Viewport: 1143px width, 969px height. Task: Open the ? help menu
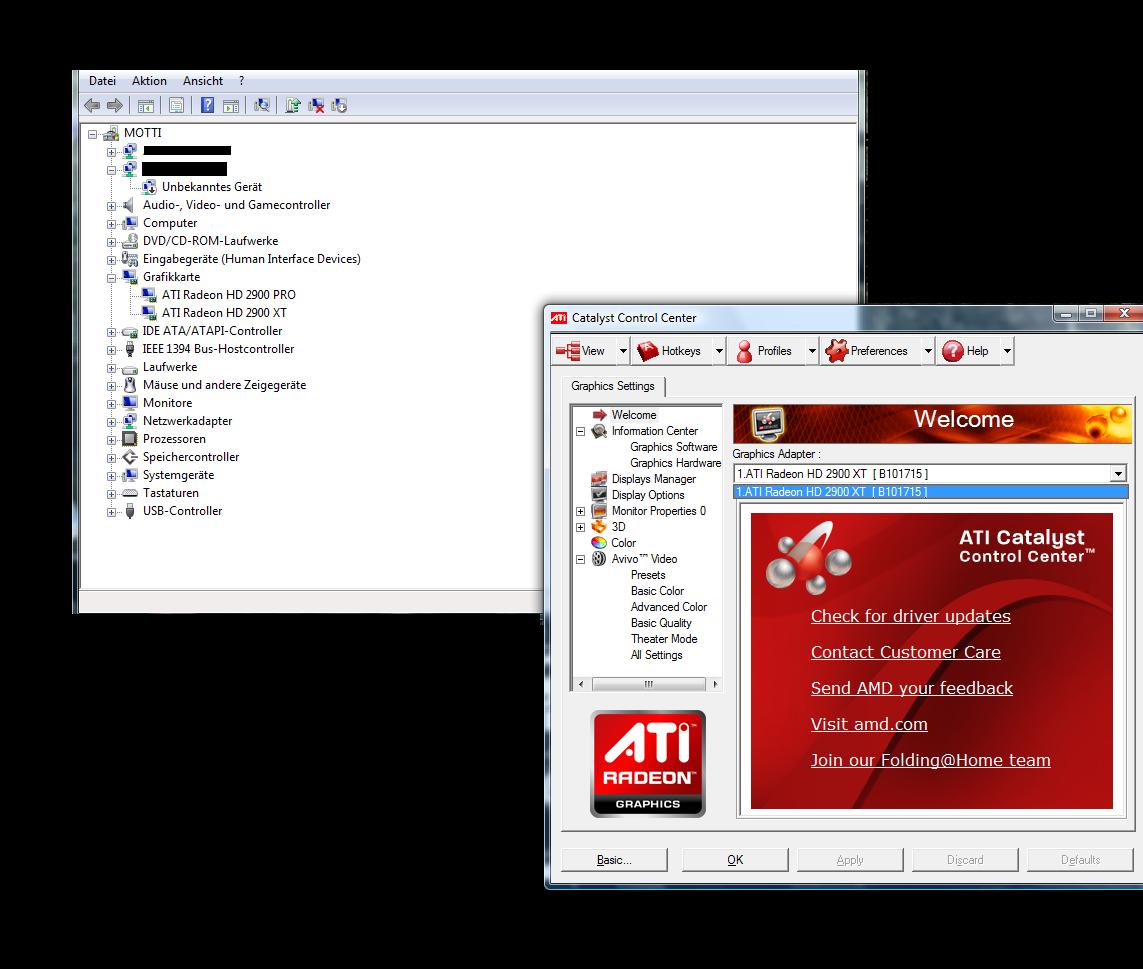(241, 81)
